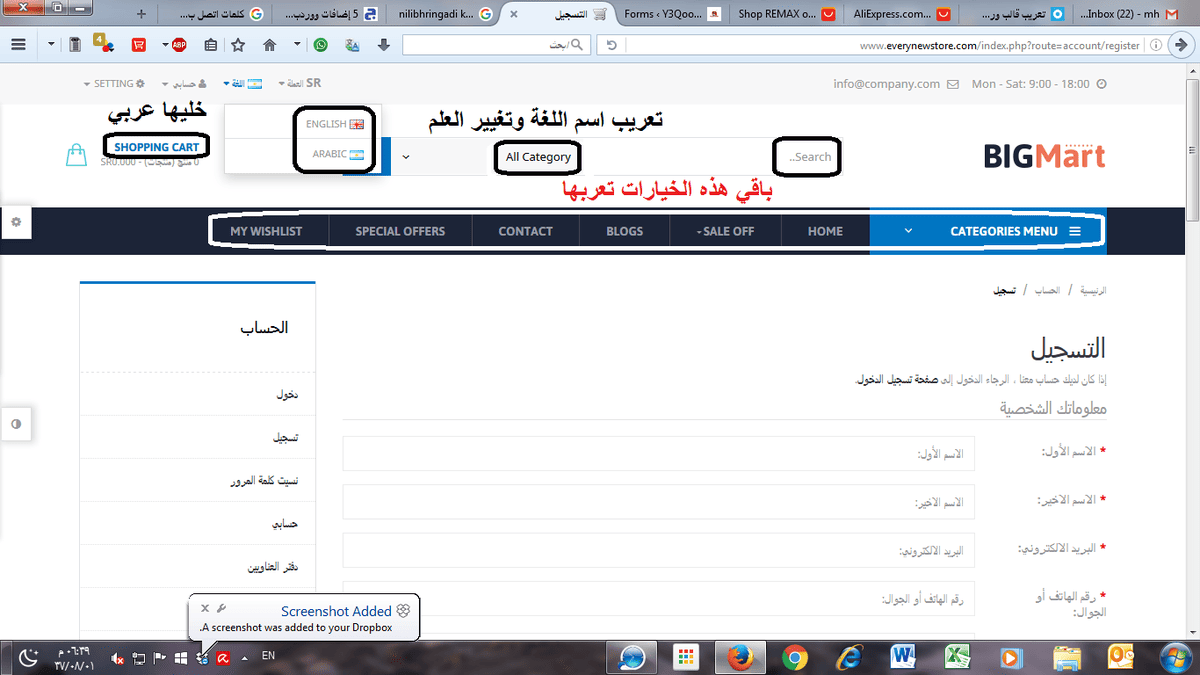
Task: Click the الاسم الأول input field
Action: tap(658, 453)
